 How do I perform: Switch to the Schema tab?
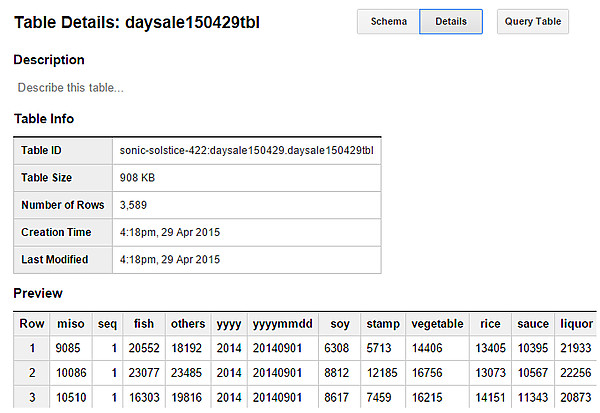(388, 21)
